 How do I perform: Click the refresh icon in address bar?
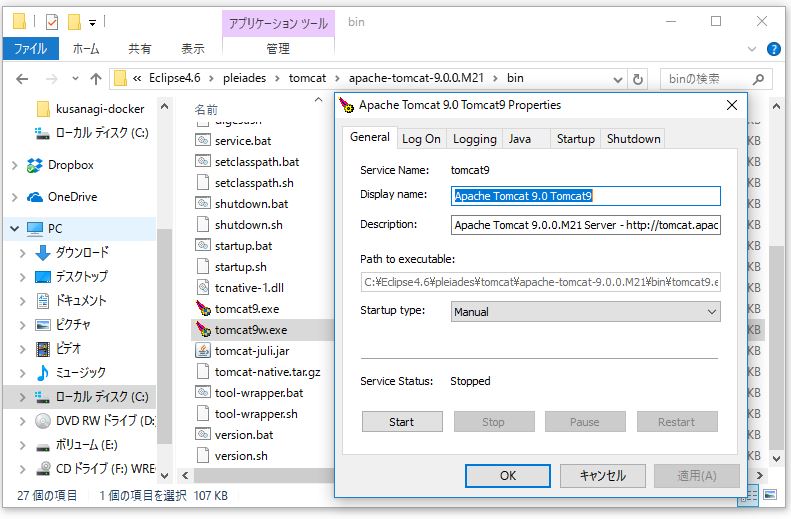[638, 79]
